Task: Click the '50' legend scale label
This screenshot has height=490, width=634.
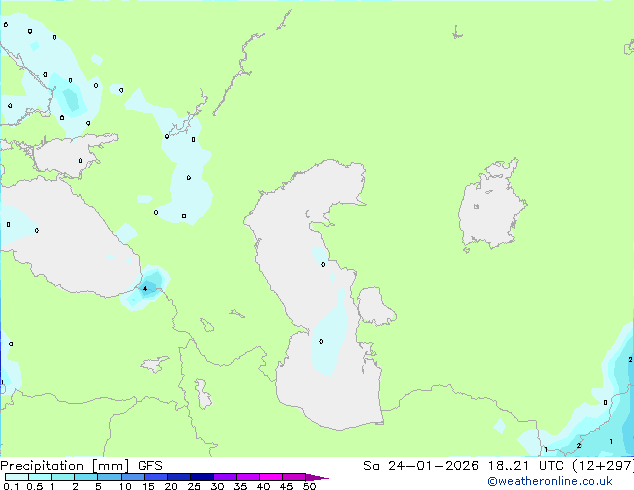Action: (x=309, y=486)
